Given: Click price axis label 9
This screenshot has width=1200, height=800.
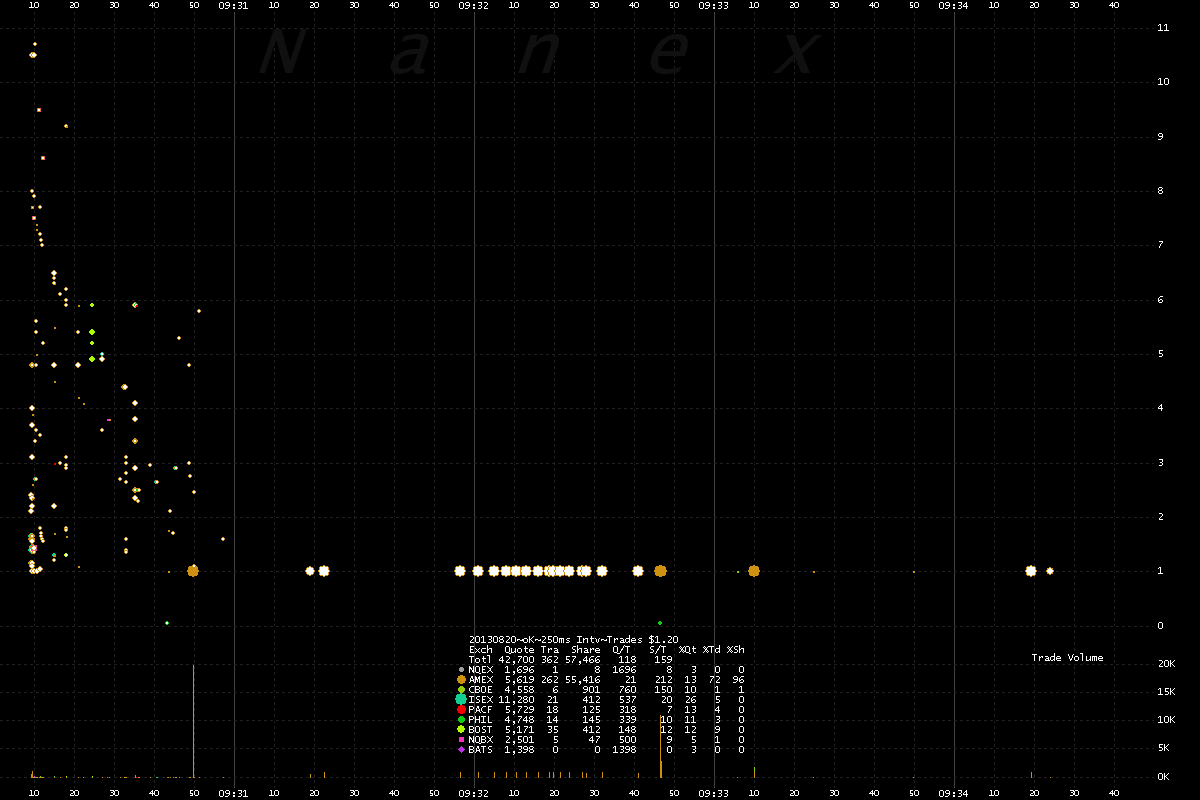Looking at the screenshot, I should click(1159, 136).
